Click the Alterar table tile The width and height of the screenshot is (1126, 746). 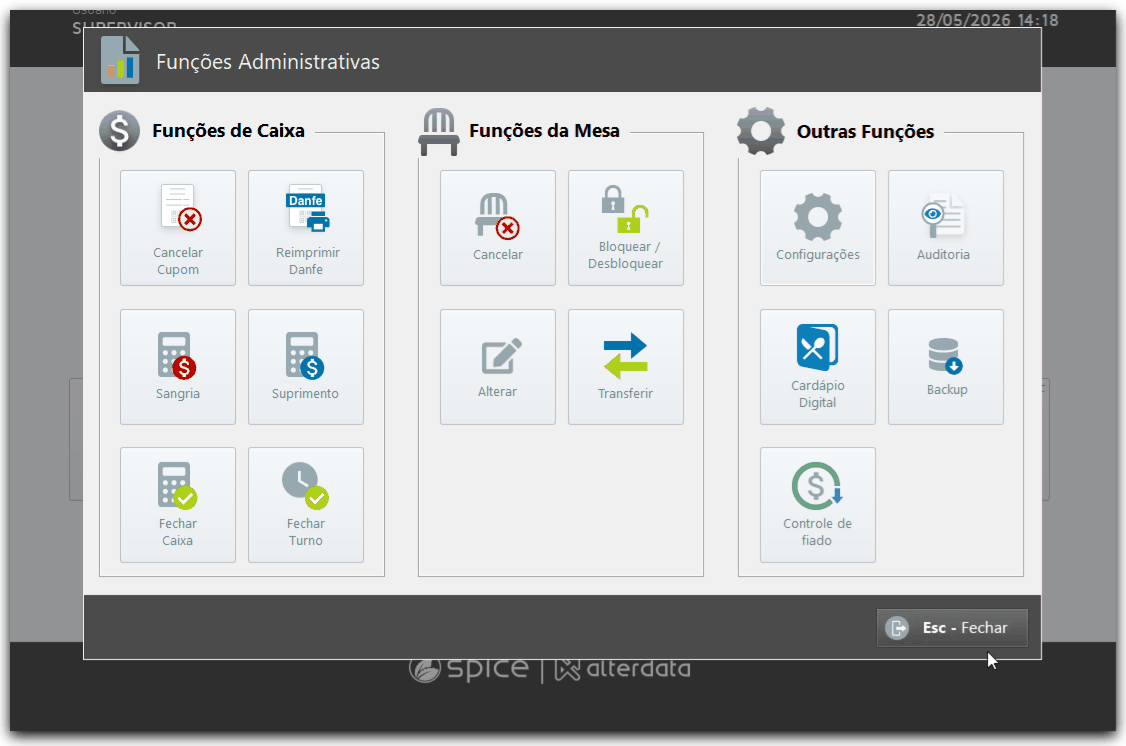pyautogui.click(x=498, y=367)
